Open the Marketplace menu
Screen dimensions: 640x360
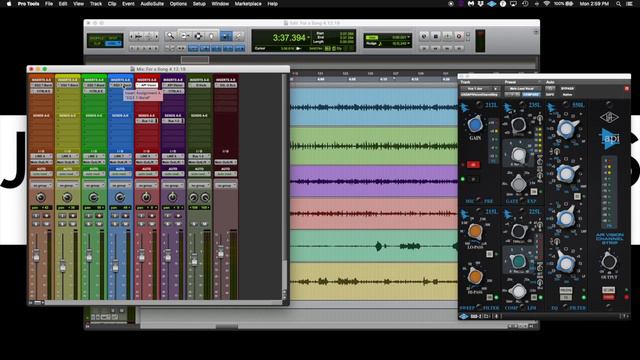coord(248,4)
